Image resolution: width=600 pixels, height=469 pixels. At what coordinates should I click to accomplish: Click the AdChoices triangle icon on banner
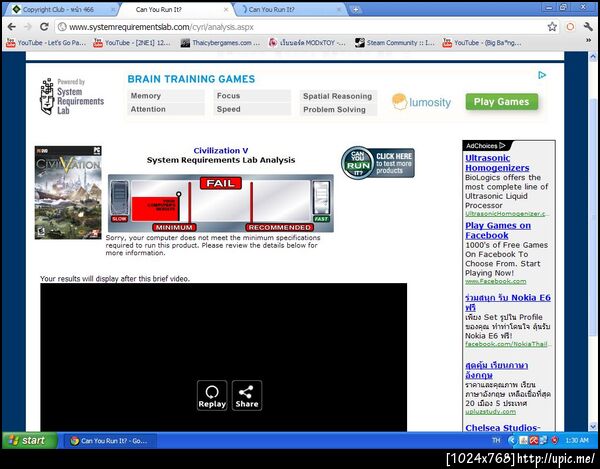(542, 75)
